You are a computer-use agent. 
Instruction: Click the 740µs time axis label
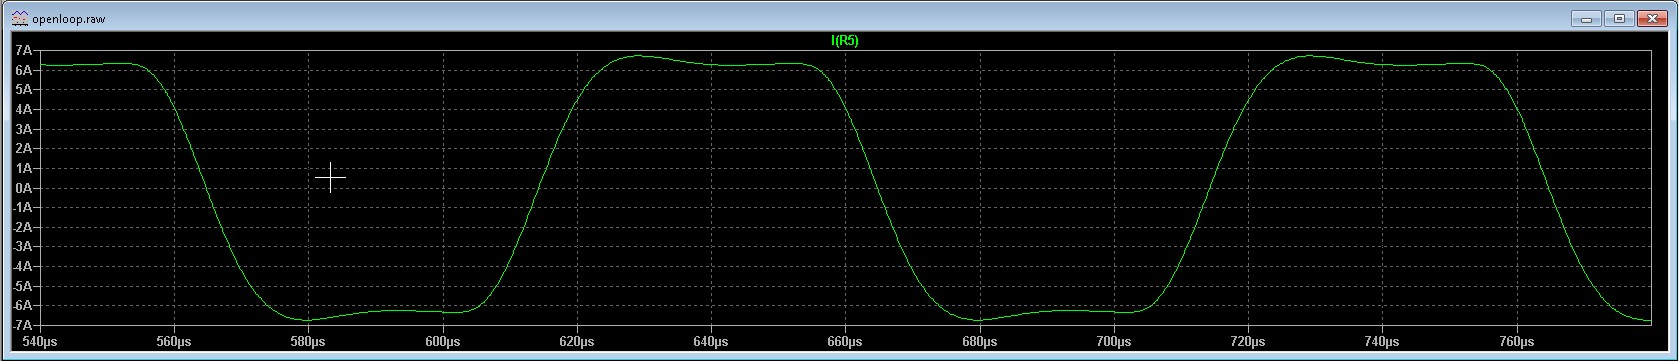pos(1383,342)
